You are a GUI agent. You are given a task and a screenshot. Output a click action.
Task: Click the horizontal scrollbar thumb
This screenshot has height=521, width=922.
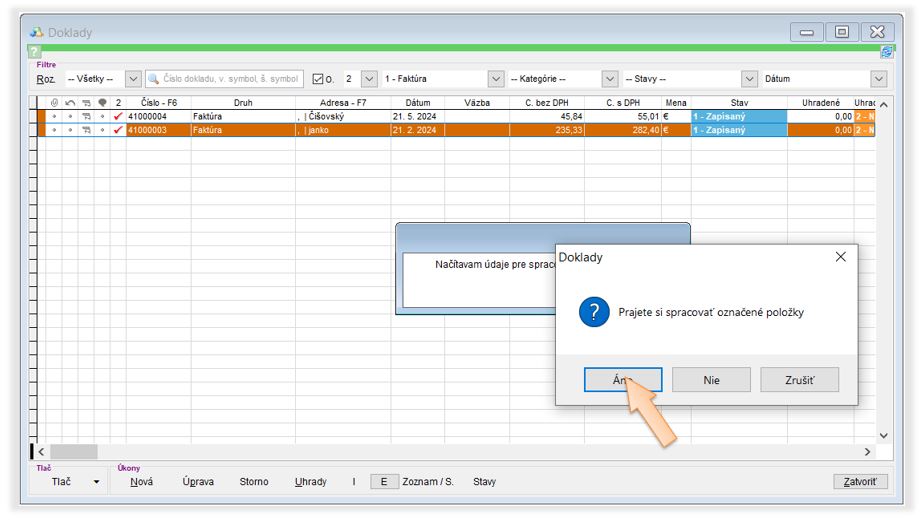click(x=74, y=452)
